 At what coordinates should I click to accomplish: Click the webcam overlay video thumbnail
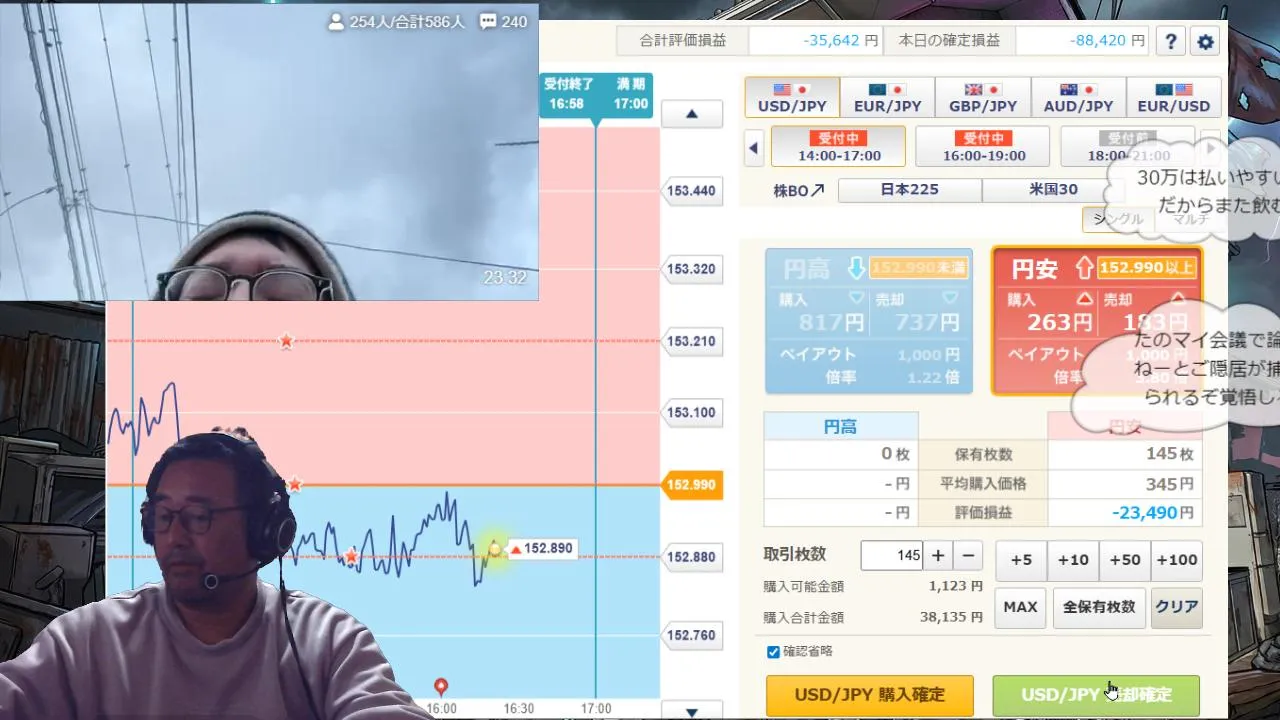269,152
